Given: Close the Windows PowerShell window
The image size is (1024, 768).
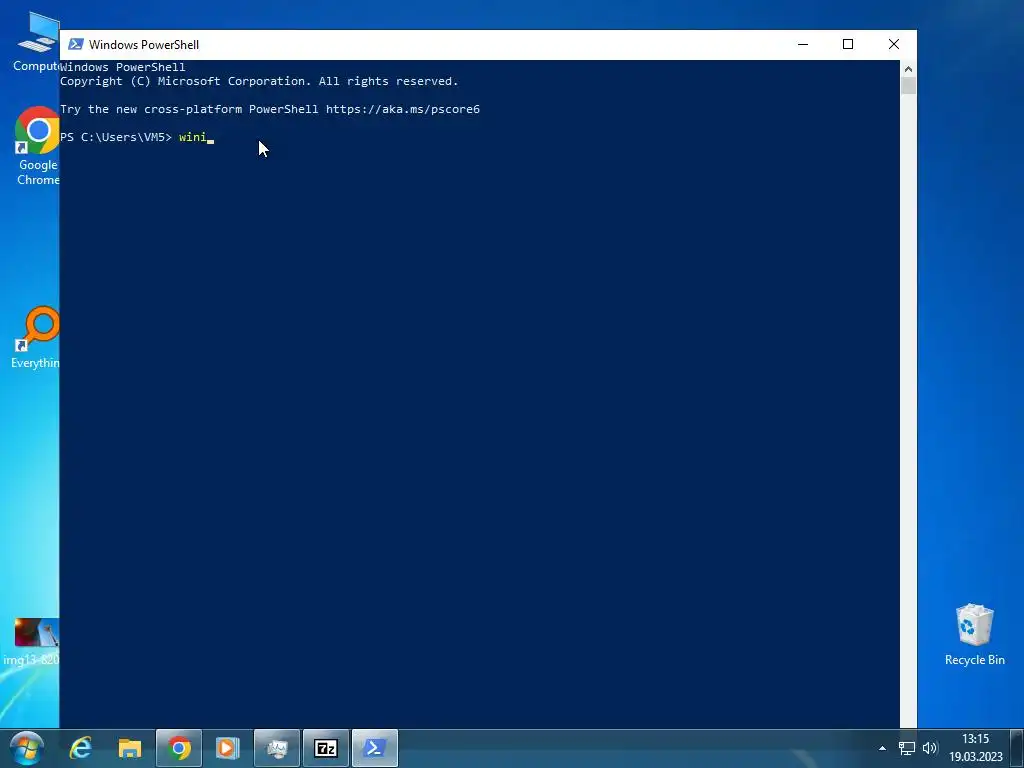Looking at the screenshot, I should click(894, 44).
